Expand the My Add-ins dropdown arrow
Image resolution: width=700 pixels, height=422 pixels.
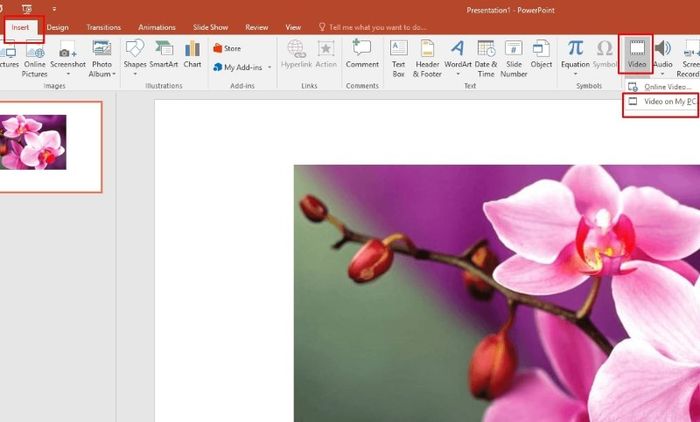[270, 67]
